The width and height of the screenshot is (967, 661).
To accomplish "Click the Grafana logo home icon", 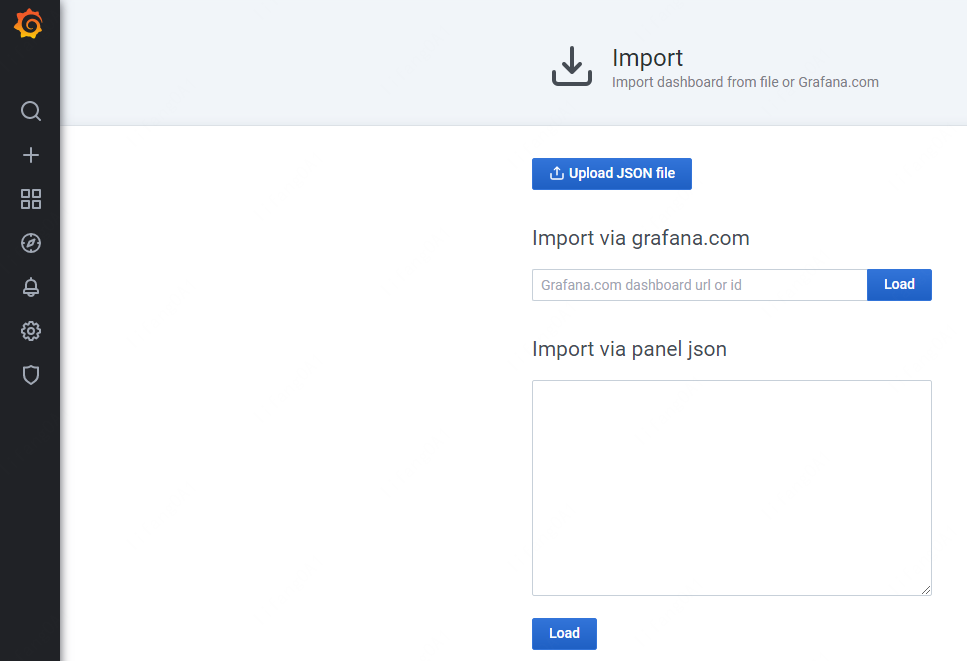I will pyautogui.click(x=29, y=24).
